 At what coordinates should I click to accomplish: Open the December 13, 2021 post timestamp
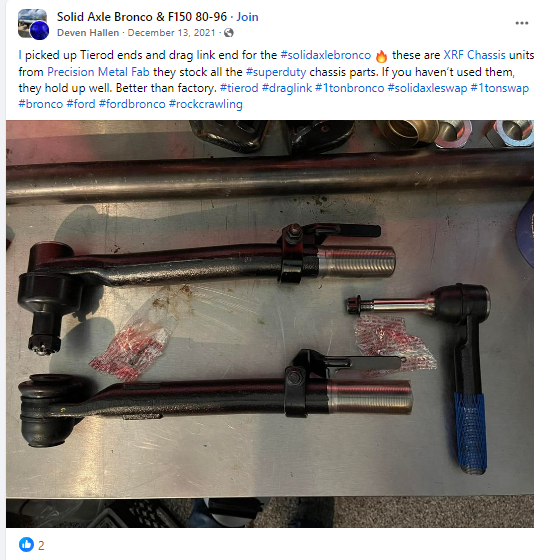(171, 33)
